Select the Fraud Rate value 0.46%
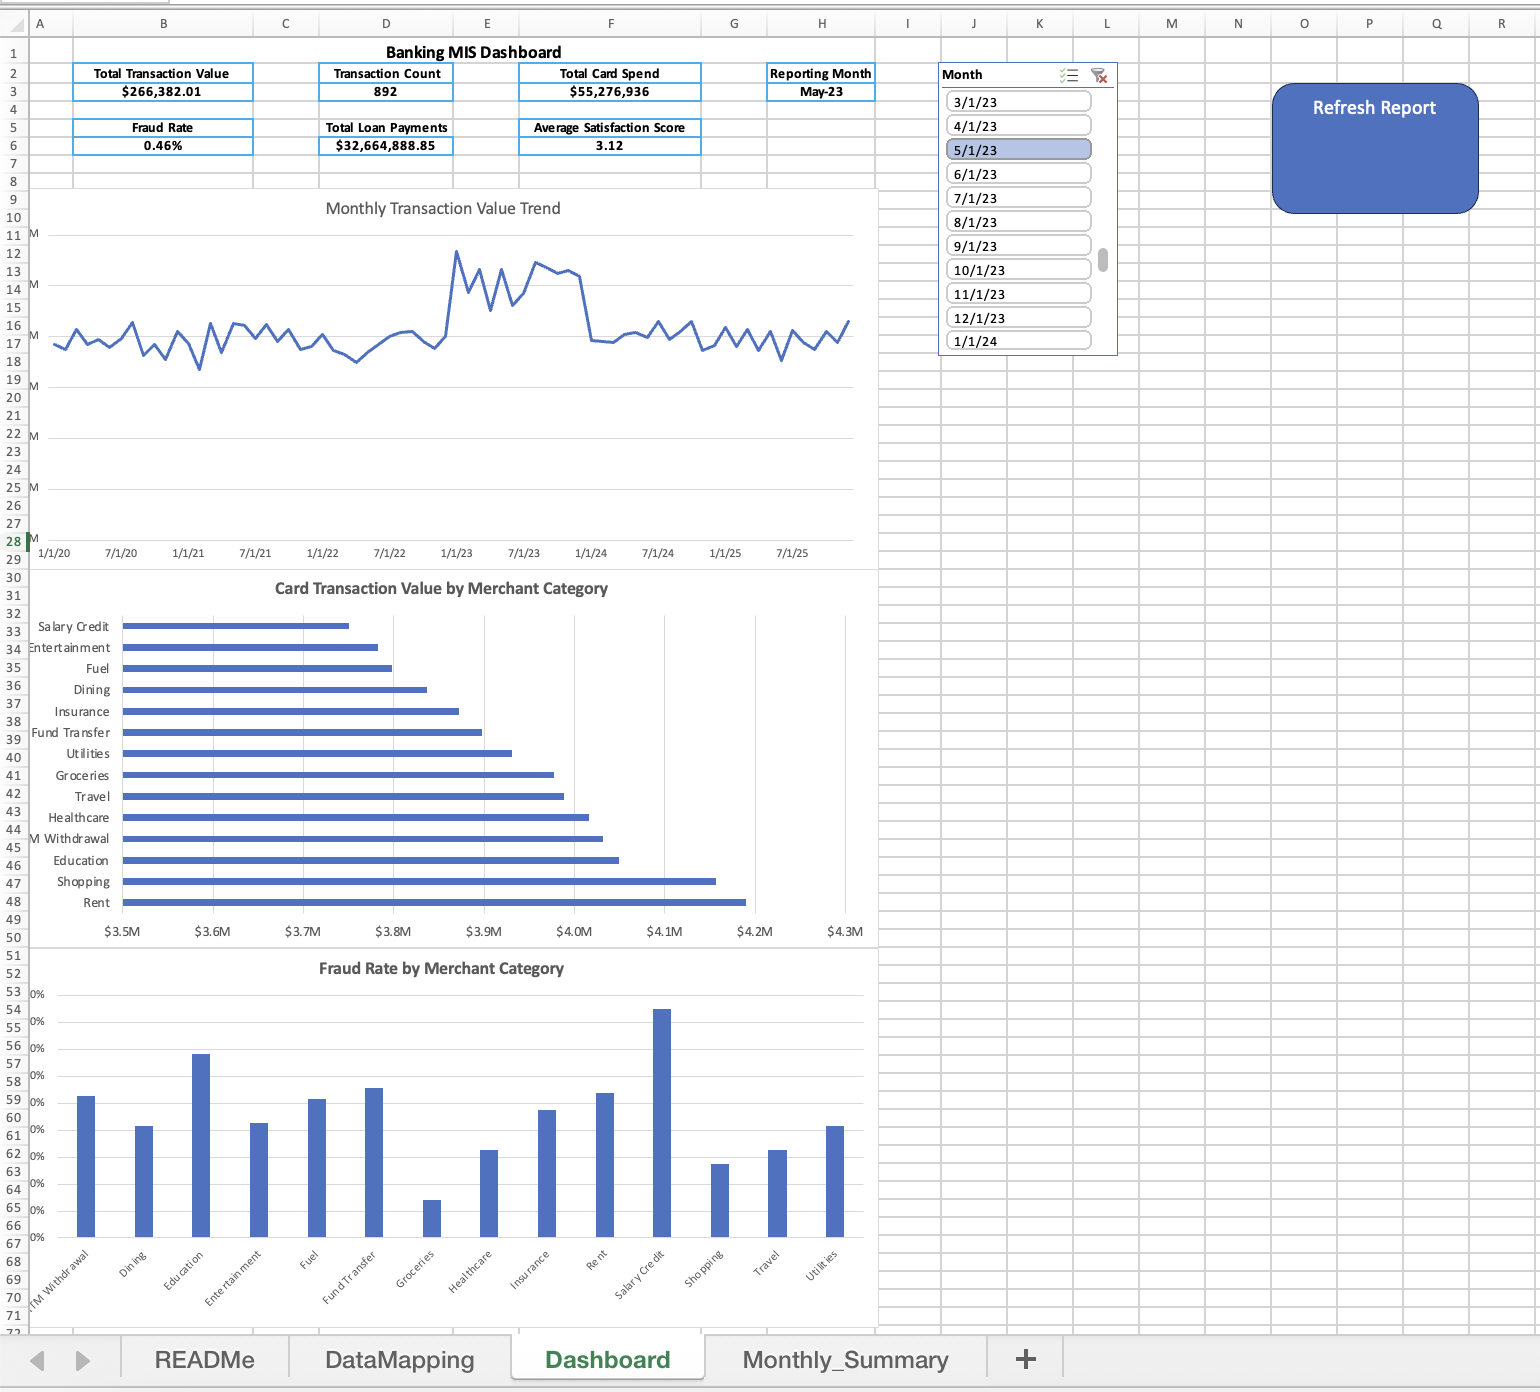Screen dimensions: 1540x1392 [162, 145]
